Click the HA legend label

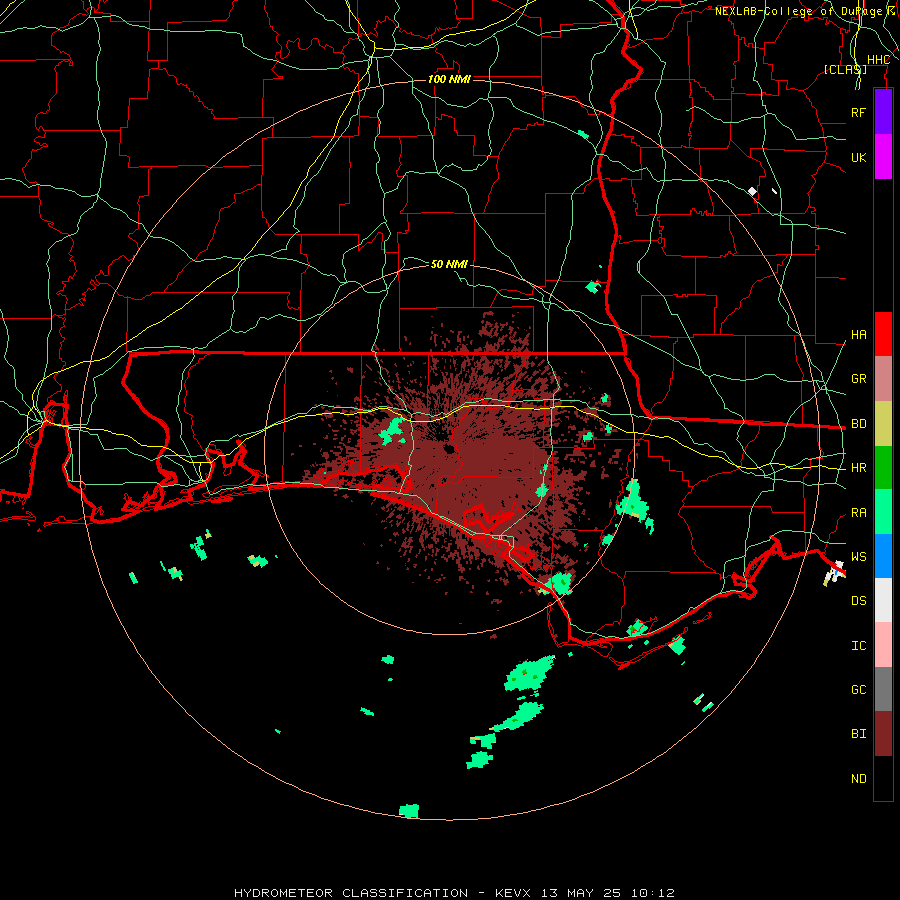pyautogui.click(x=858, y=335)
